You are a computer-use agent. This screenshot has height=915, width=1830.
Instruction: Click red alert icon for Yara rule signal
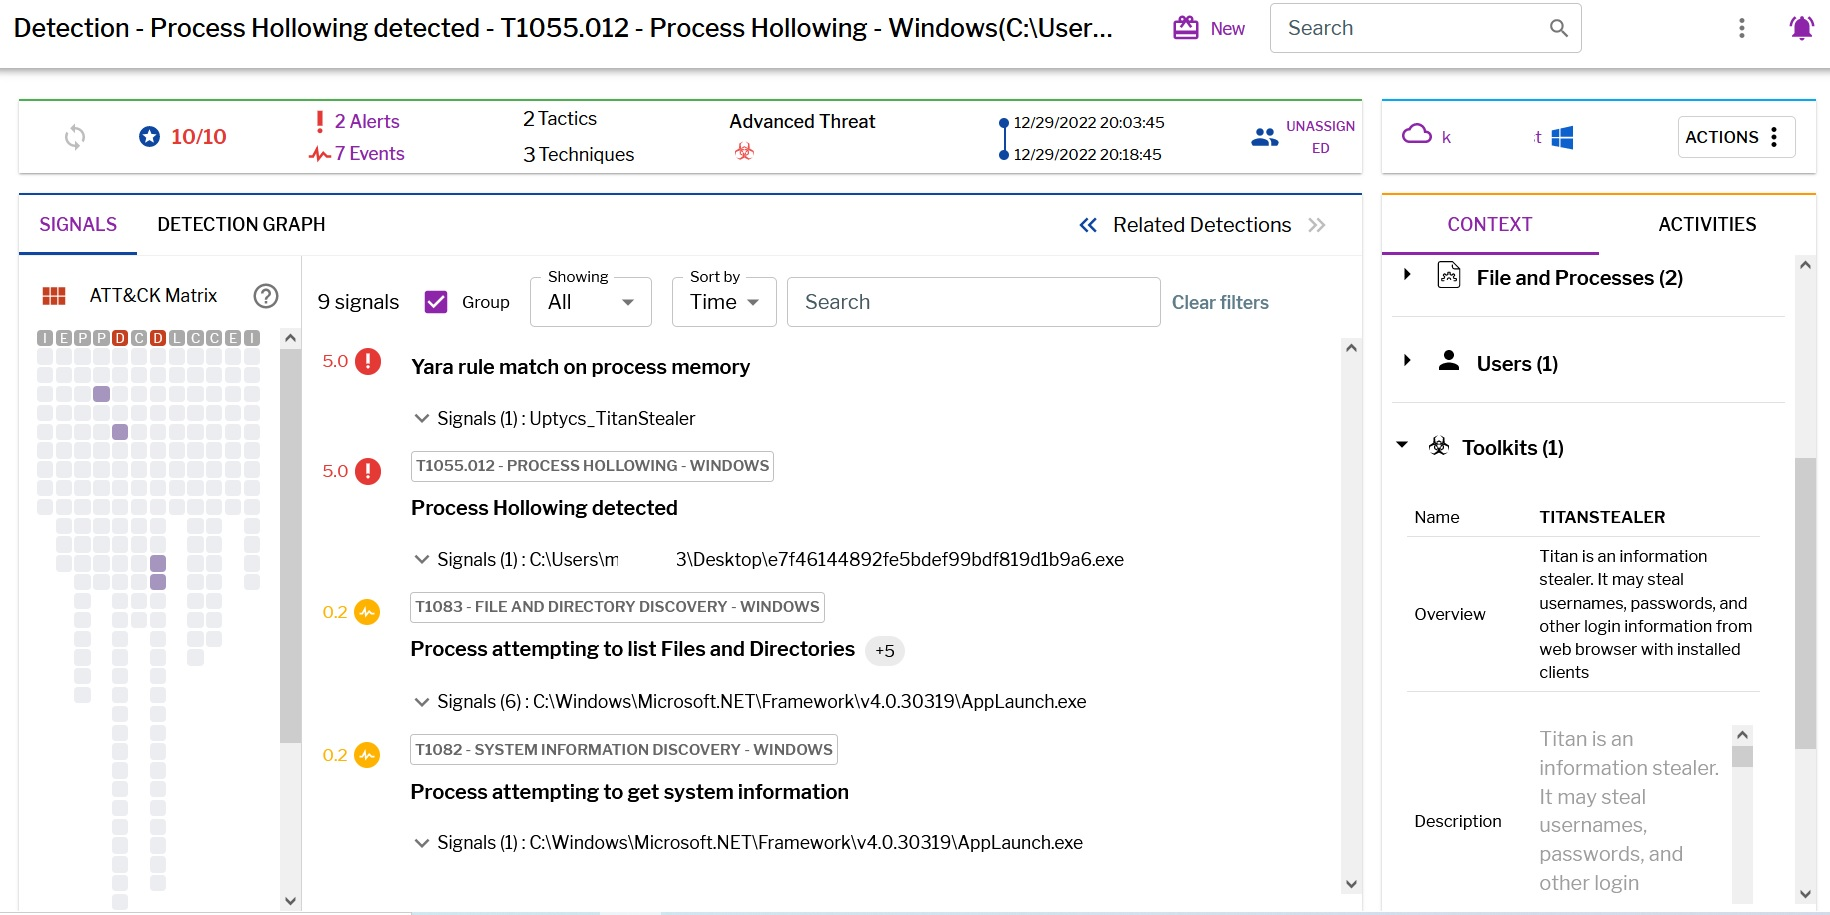(x=368, y=361)
